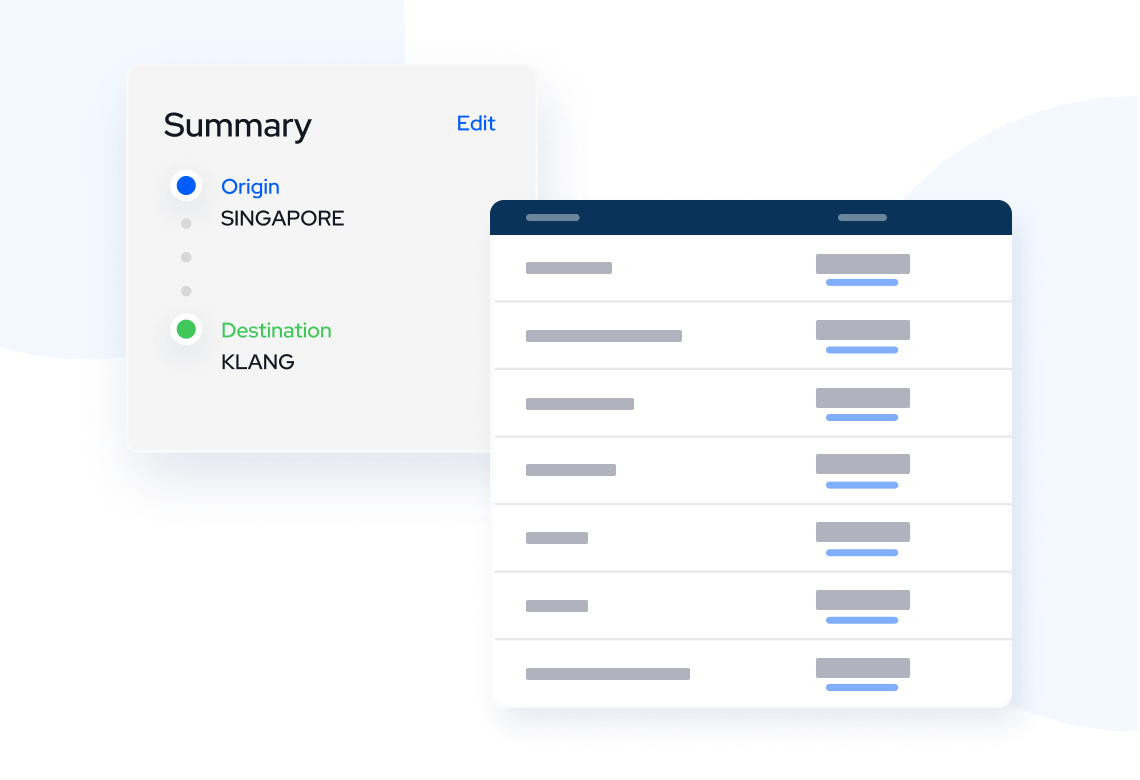The width and height of the screenshot is (1140, 780).
Task: Click the Origin label
Action: [x=250, y=187]
